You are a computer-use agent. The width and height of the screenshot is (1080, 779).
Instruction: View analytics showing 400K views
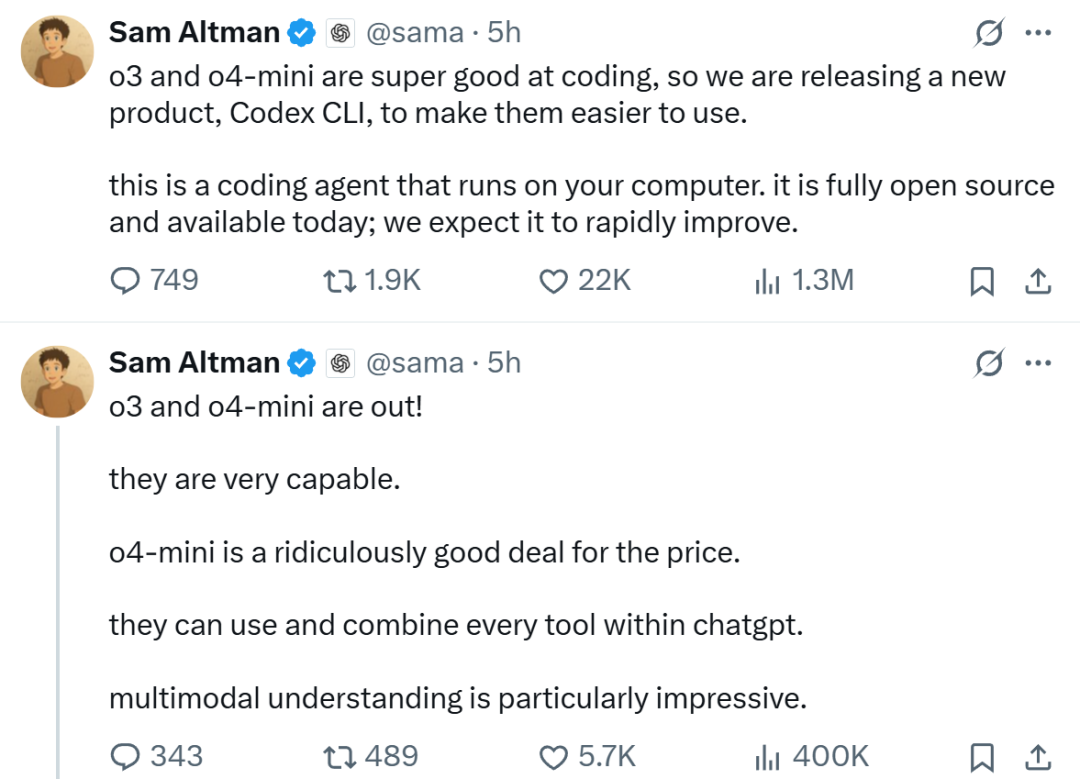click(x=811, y=756)
